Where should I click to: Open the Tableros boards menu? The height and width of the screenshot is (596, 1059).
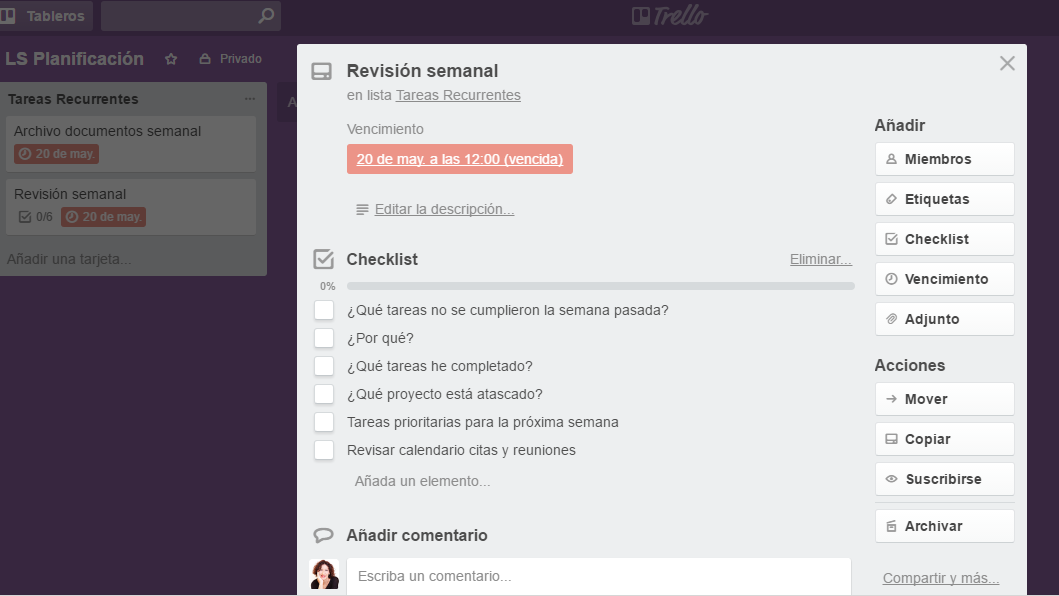pos(46,16)
